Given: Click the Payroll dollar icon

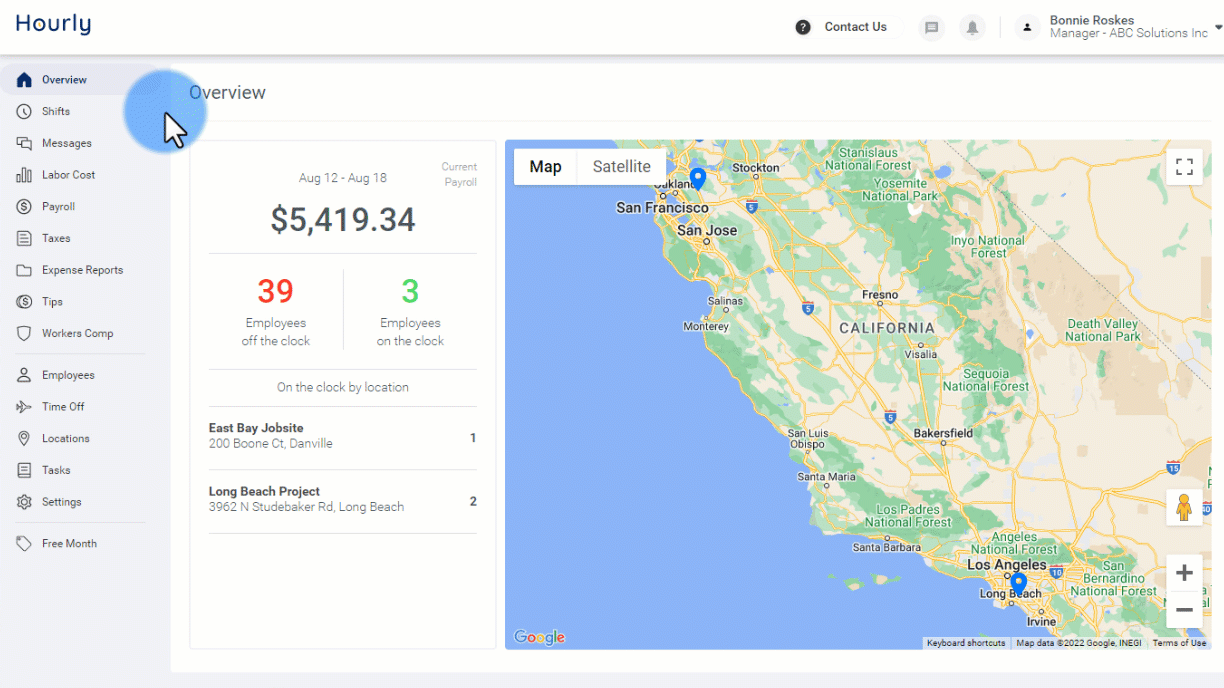Looking at the screenshot, I should tap(24, 207).
